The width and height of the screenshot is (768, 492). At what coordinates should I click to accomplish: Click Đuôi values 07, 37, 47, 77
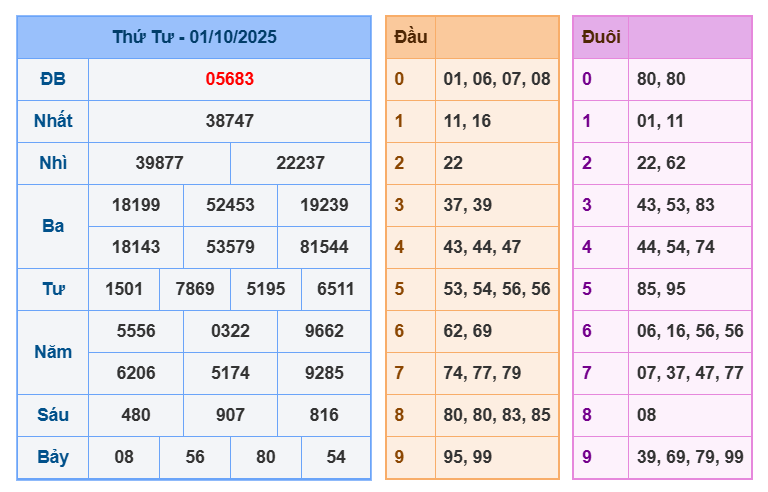[x=689, y=373]
